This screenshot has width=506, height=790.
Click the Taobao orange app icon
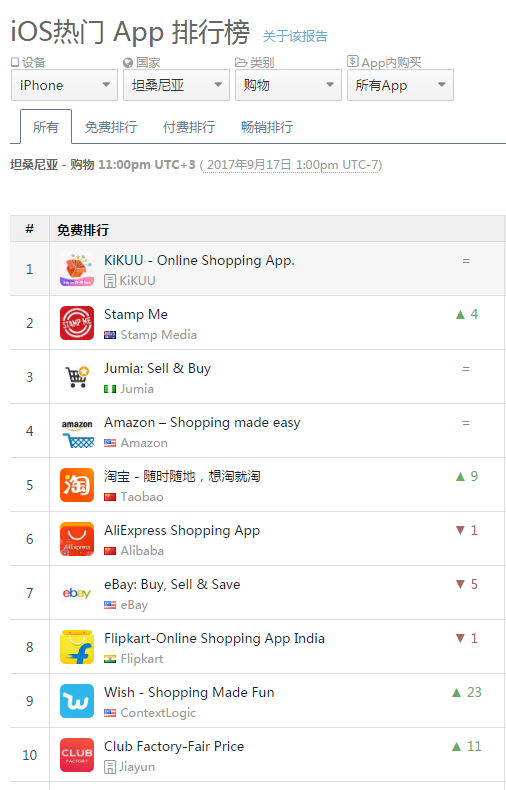(x=77, y=485)
